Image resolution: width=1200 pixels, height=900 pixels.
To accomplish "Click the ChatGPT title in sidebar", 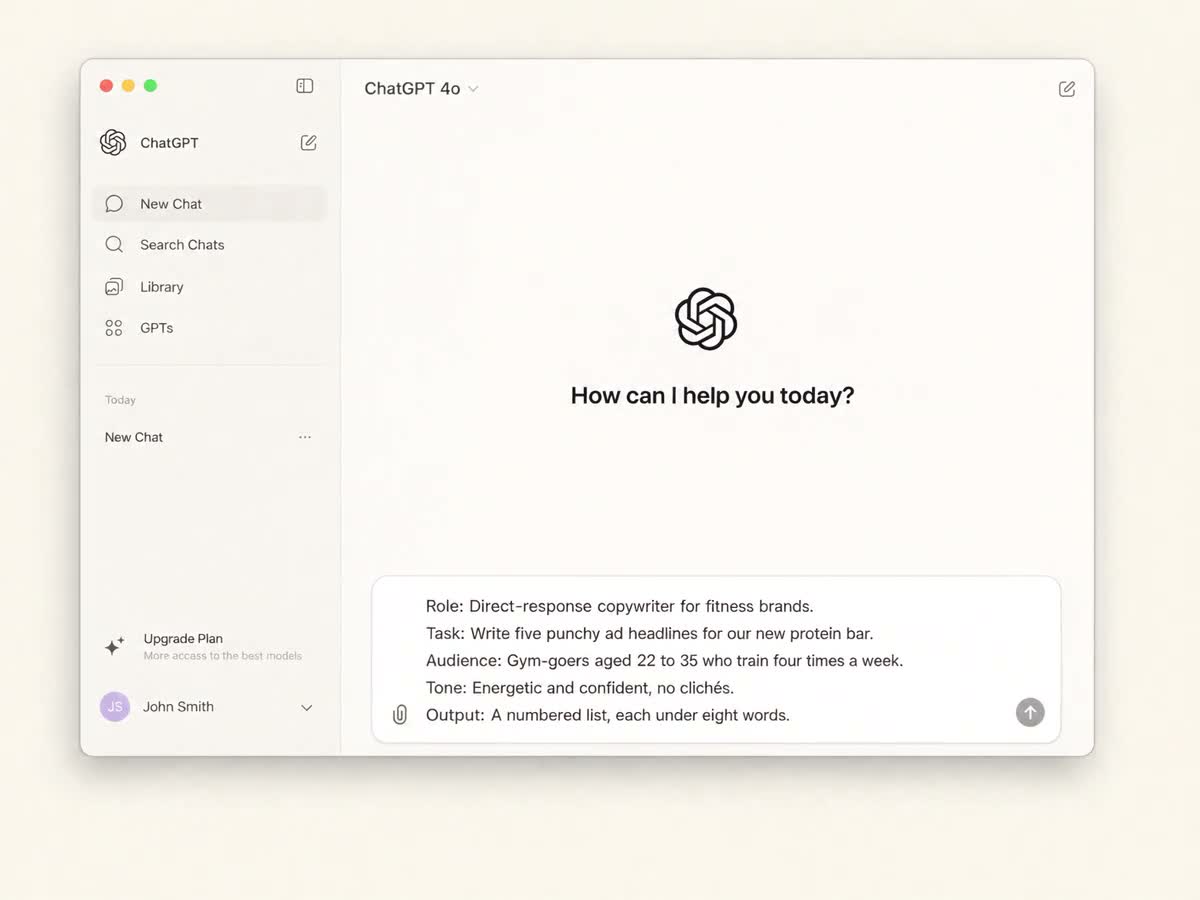I will [169, 143].
